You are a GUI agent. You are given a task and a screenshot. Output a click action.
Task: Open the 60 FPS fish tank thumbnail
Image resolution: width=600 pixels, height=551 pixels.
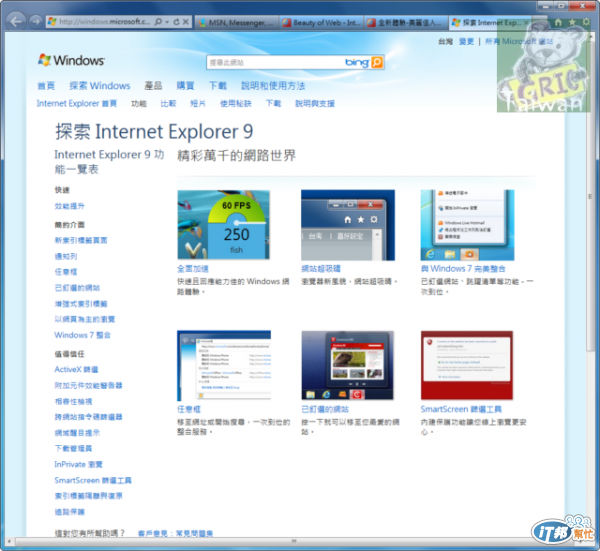tap(223, 225)
